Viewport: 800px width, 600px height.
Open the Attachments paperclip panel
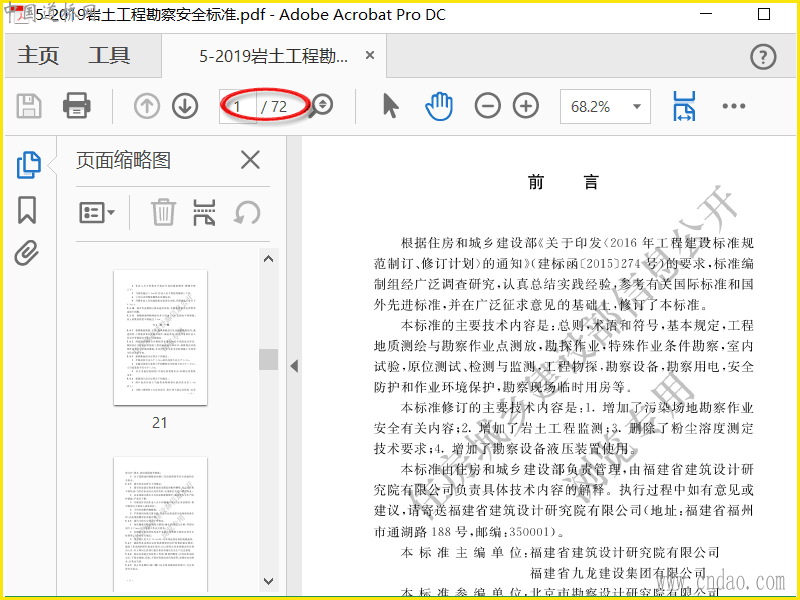coord(27,253)
